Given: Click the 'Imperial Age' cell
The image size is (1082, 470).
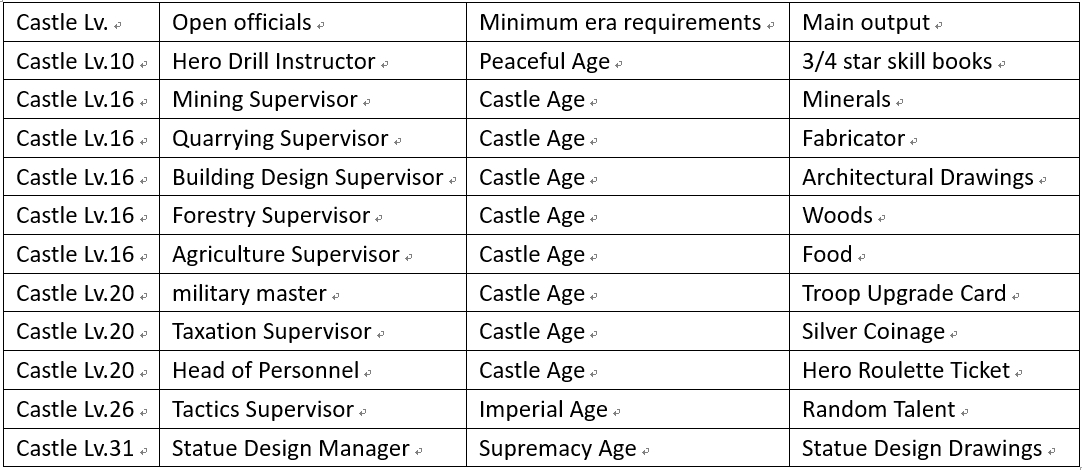Looking at the screenshot, I should (543, 410).
